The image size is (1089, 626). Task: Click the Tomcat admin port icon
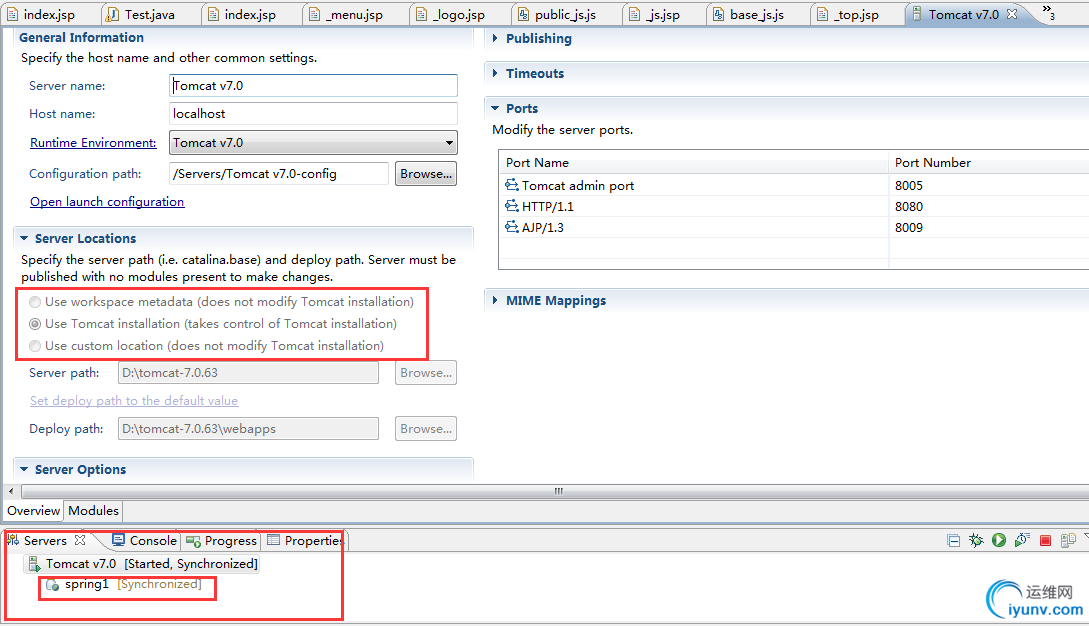(512, 185)
